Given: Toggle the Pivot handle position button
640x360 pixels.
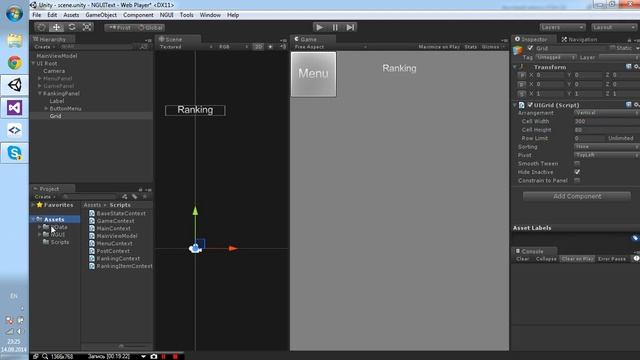Looking at the screenshot, I should coord(119,28).
